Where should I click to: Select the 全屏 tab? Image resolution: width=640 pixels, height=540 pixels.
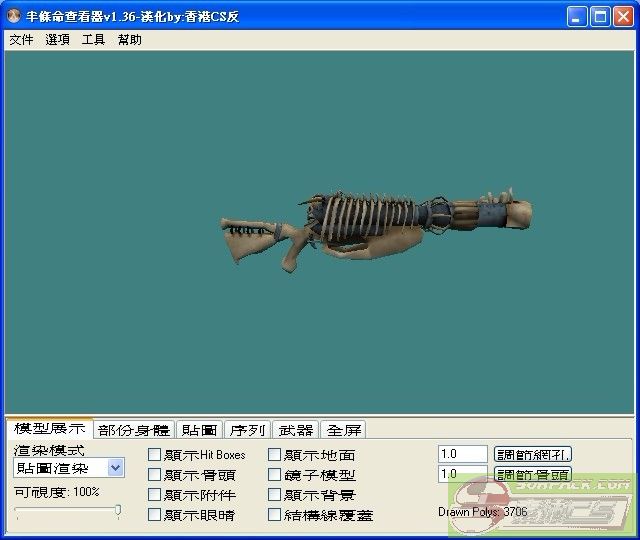343,430
